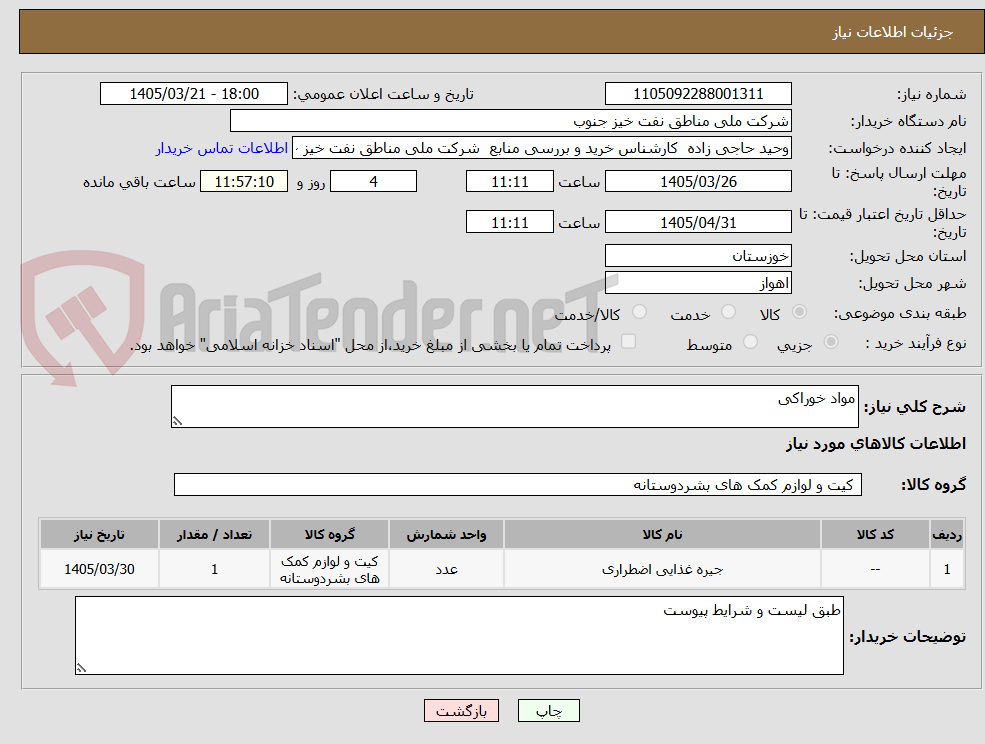Click the delivery province field خوزستان
Viewport: 985px width, 744px height.
(698, 256)
